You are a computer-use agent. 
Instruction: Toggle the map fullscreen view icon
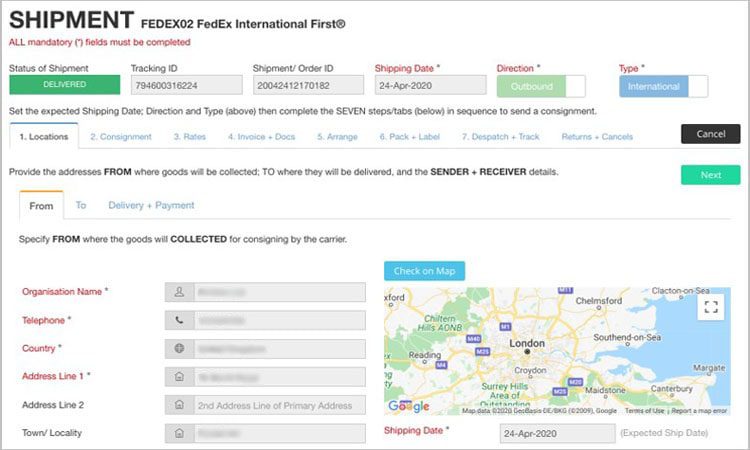(x=711, y=307)
